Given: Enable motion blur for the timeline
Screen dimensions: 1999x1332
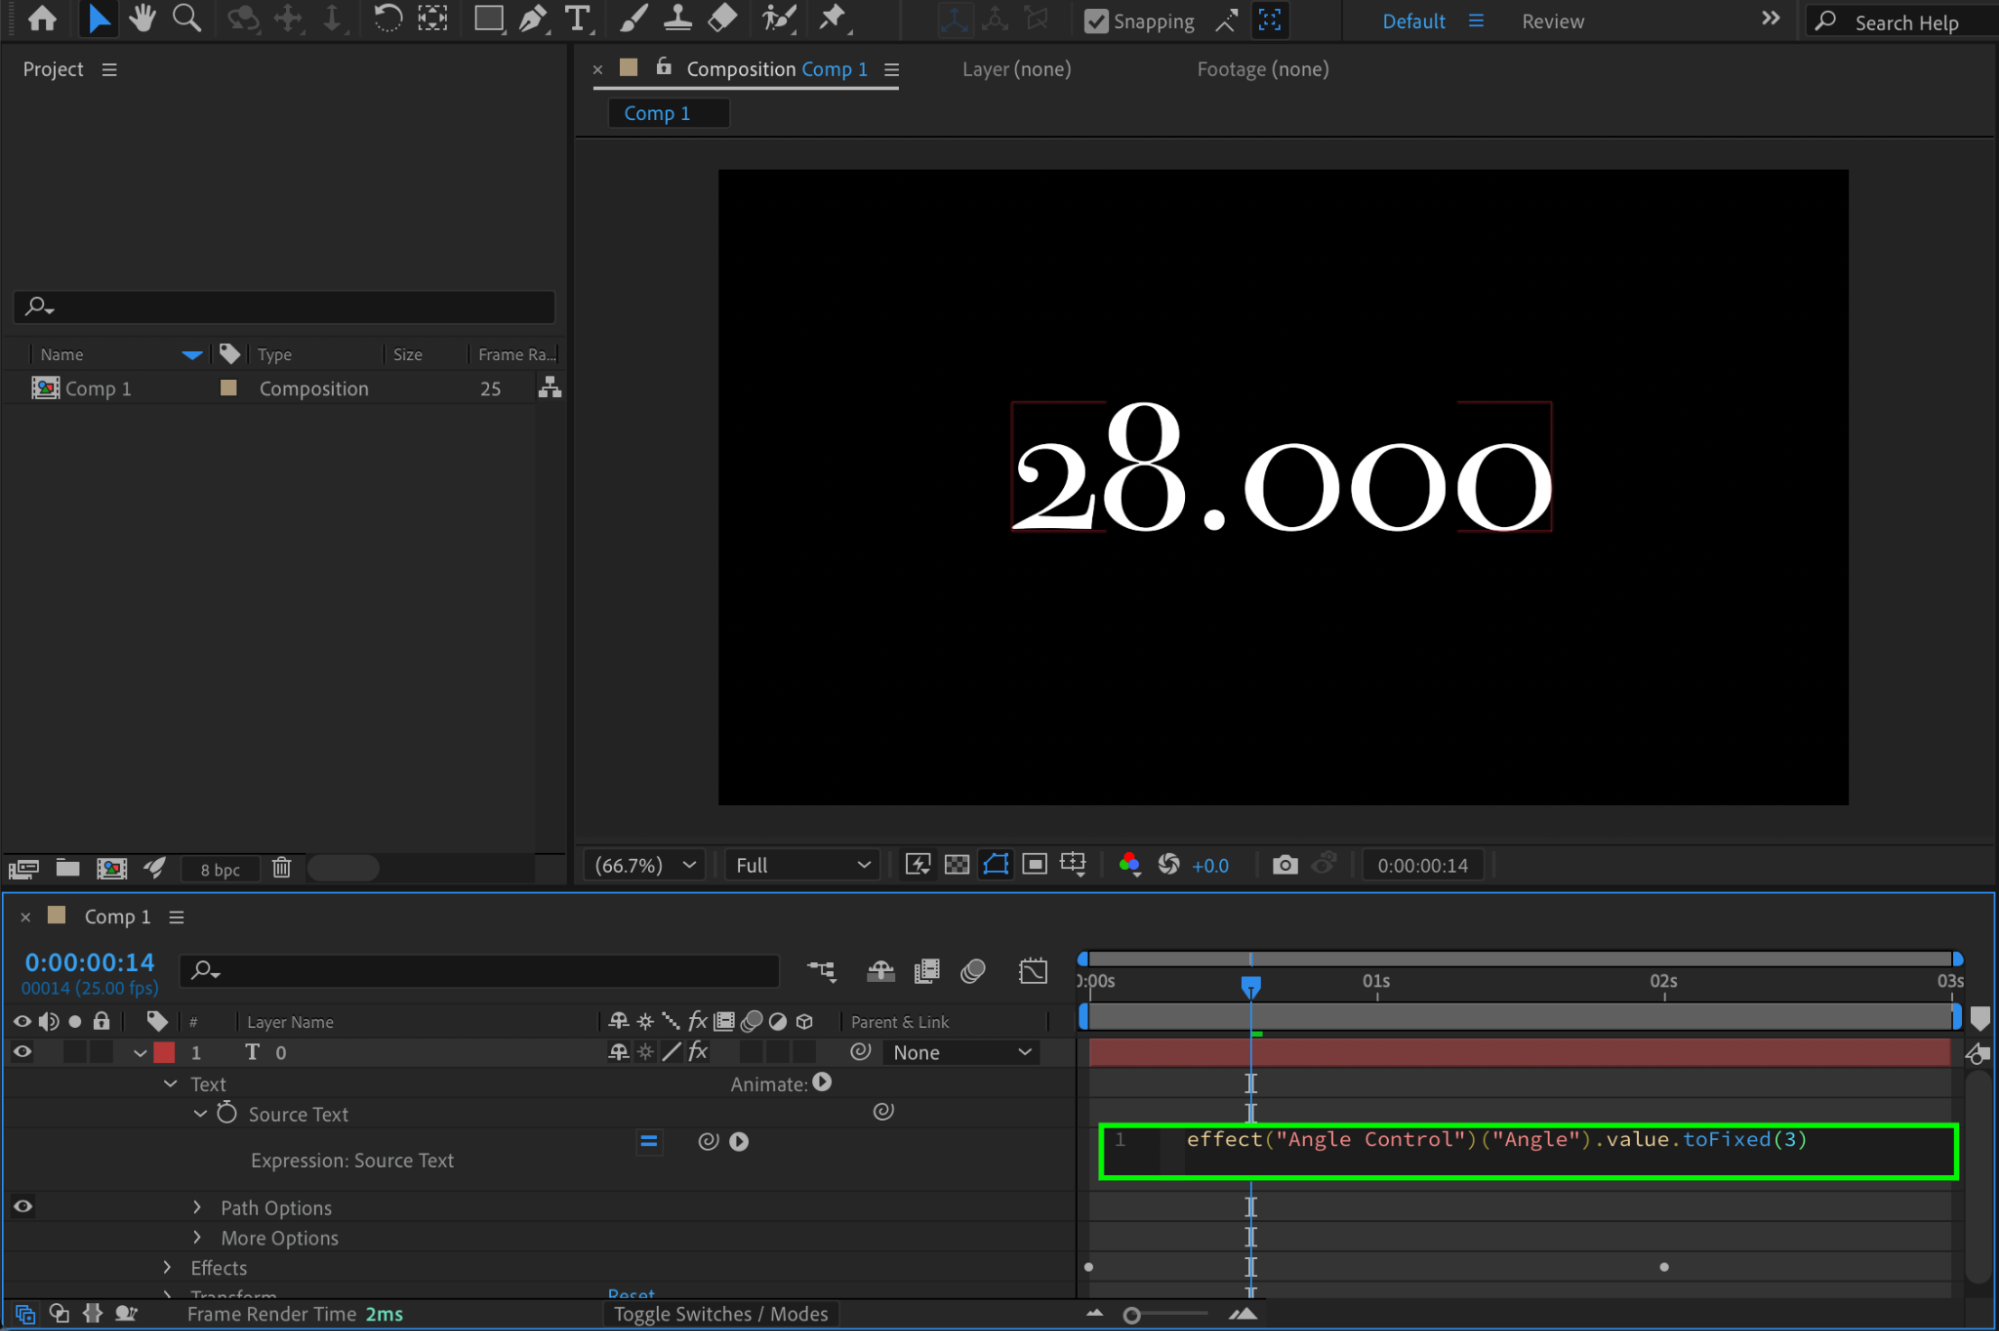Looking at the screenshot, I should [x=973, y=971].
